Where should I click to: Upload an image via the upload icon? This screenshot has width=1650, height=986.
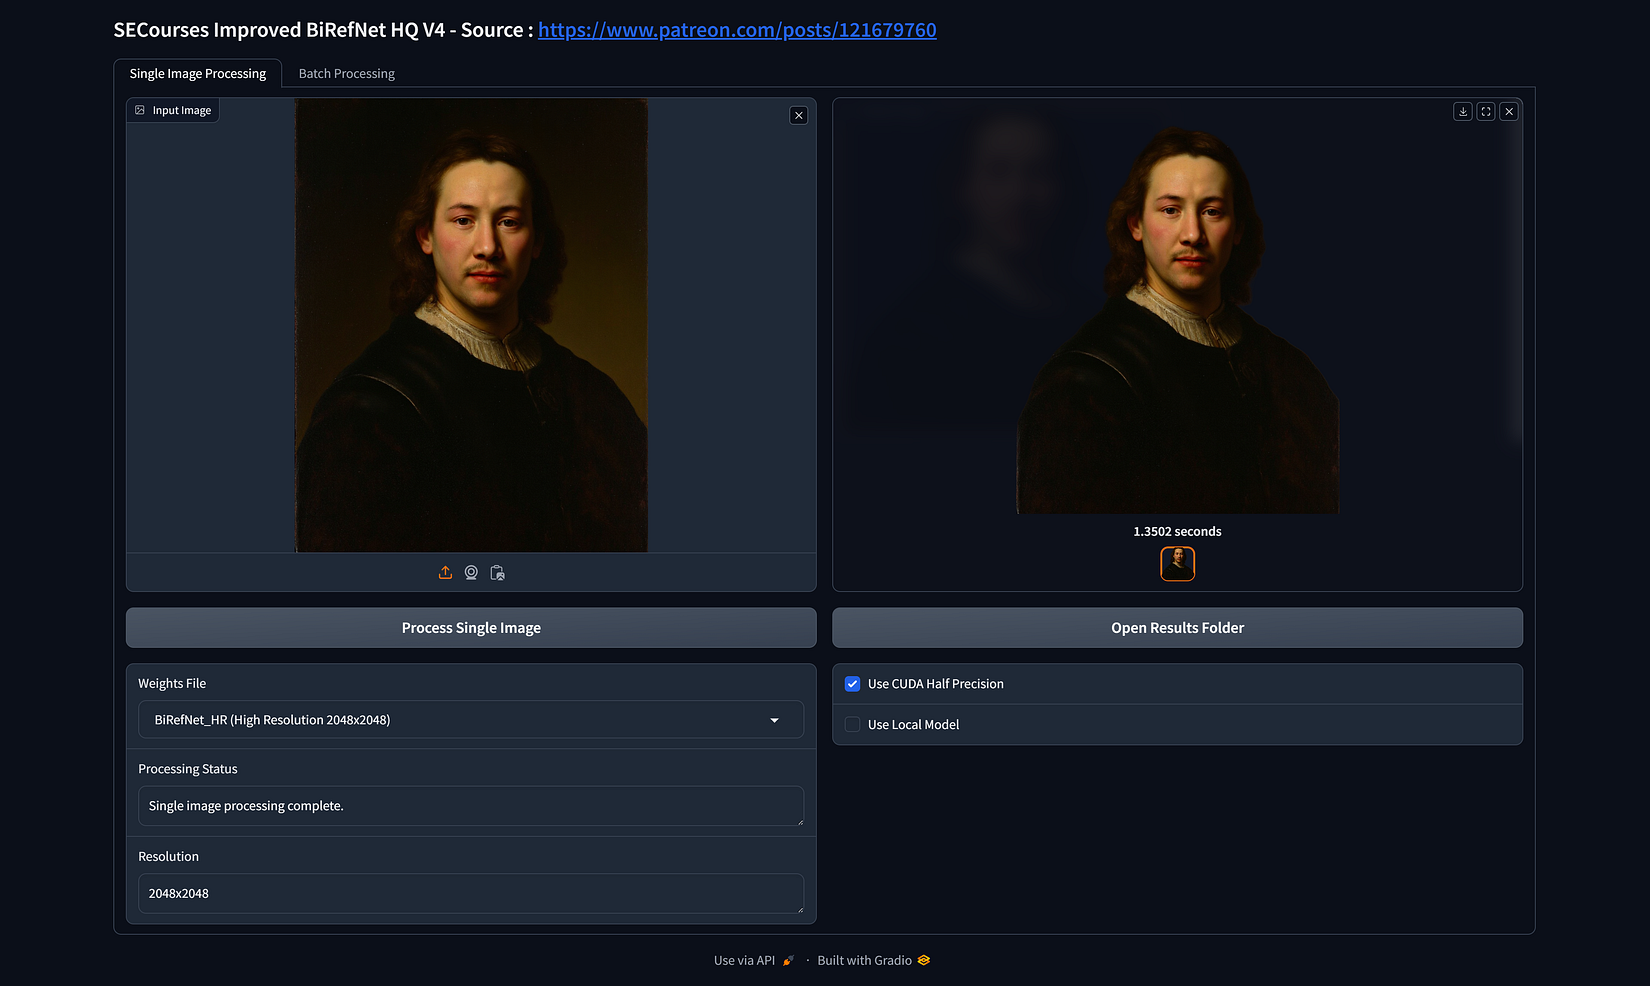(445, 573)
